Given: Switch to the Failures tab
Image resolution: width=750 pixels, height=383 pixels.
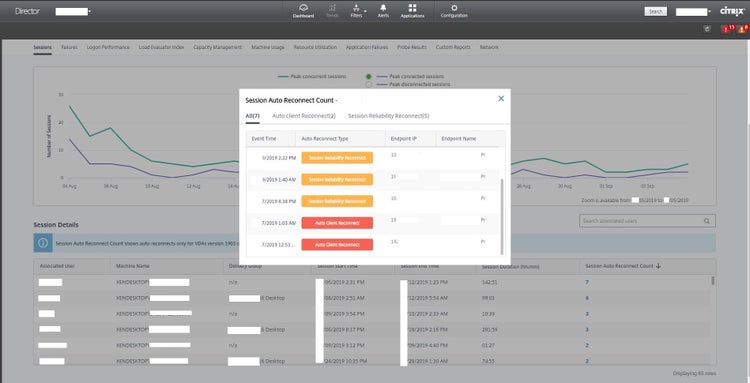Looking at the screenshot, I should (69, 47).
